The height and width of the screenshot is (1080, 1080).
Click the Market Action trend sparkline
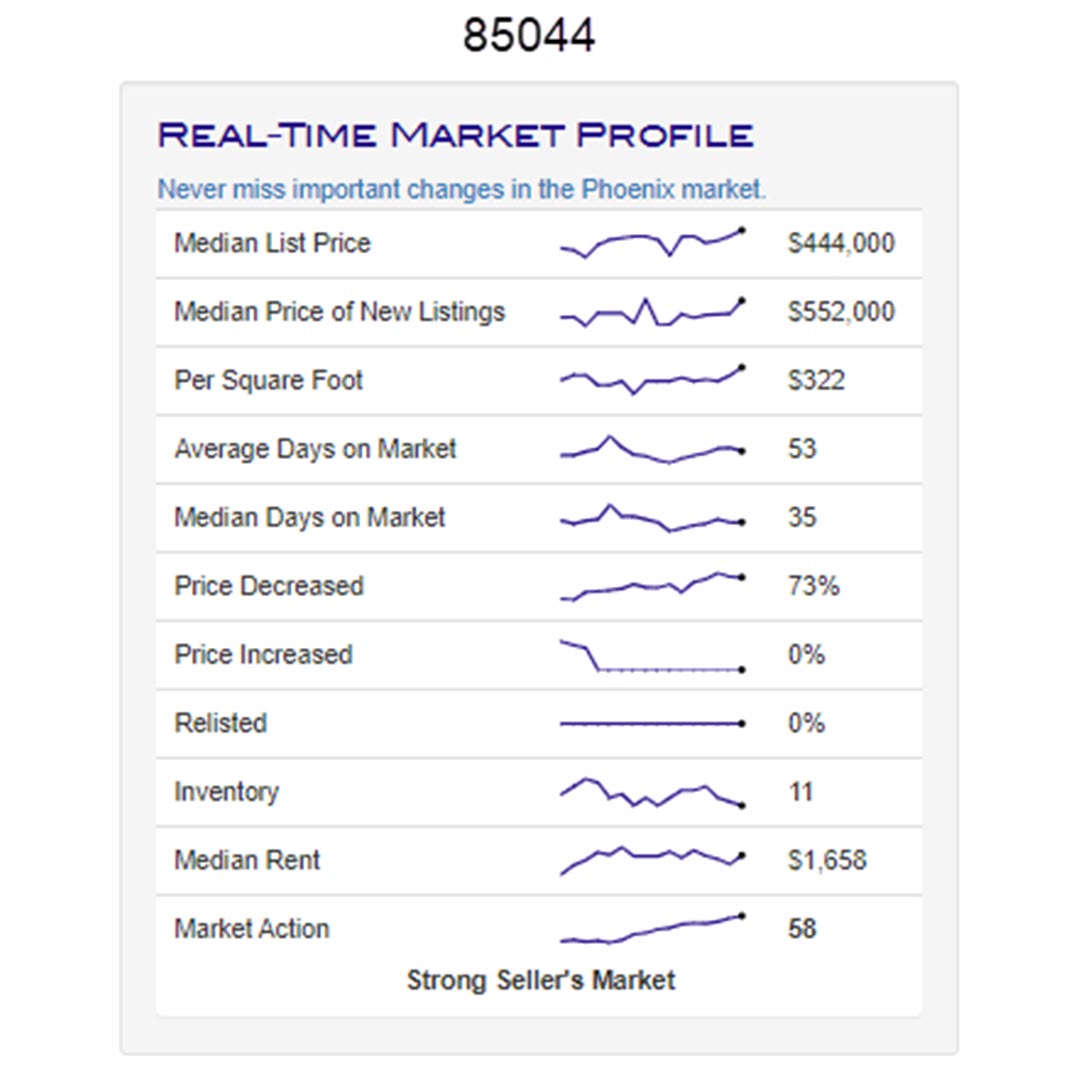[652, 929]
